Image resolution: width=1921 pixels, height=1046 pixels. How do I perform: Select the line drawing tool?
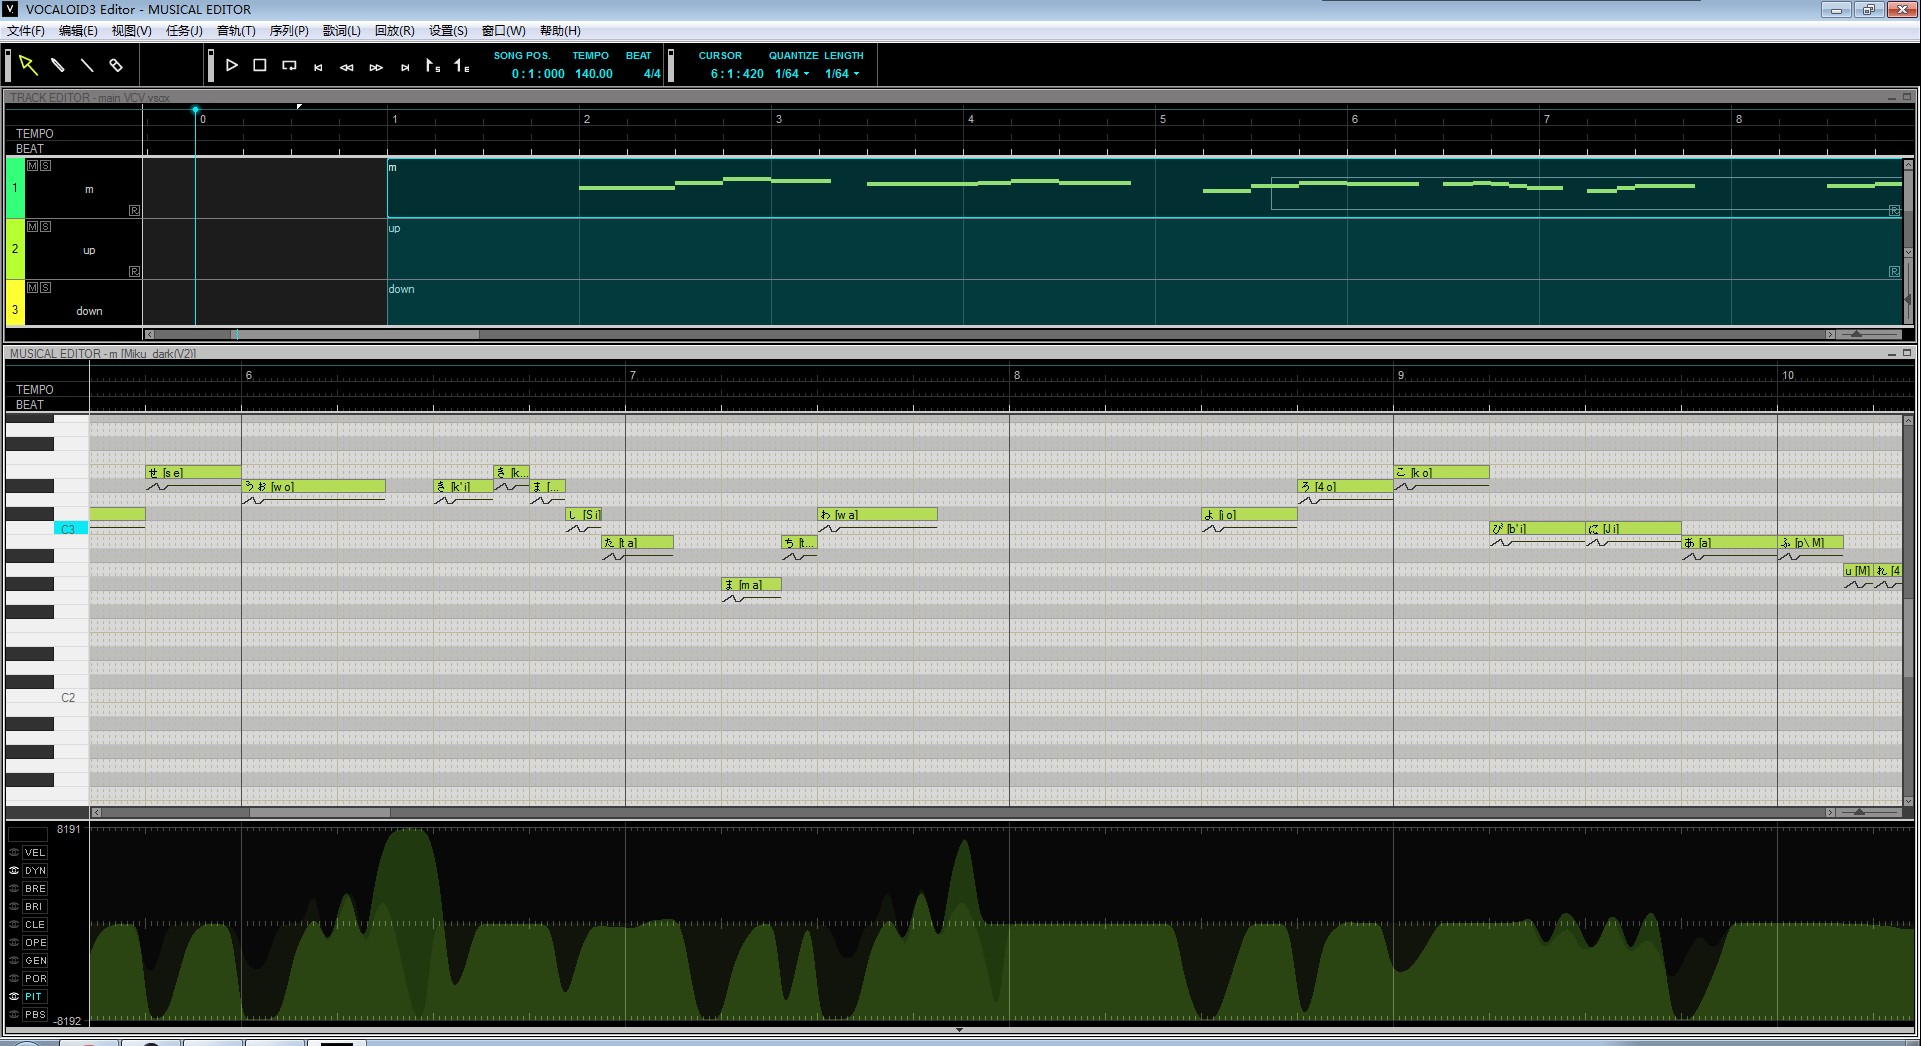[x=87, y=65]
